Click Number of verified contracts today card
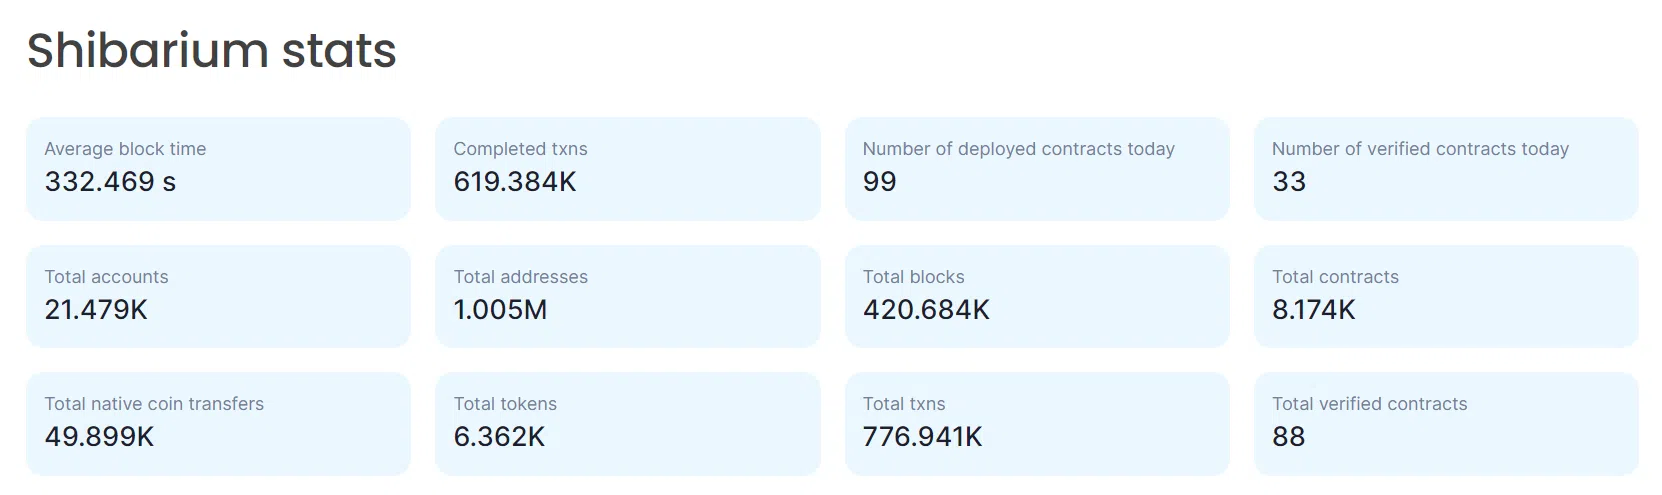1662x495 pixels. [x=1446, y=169]
